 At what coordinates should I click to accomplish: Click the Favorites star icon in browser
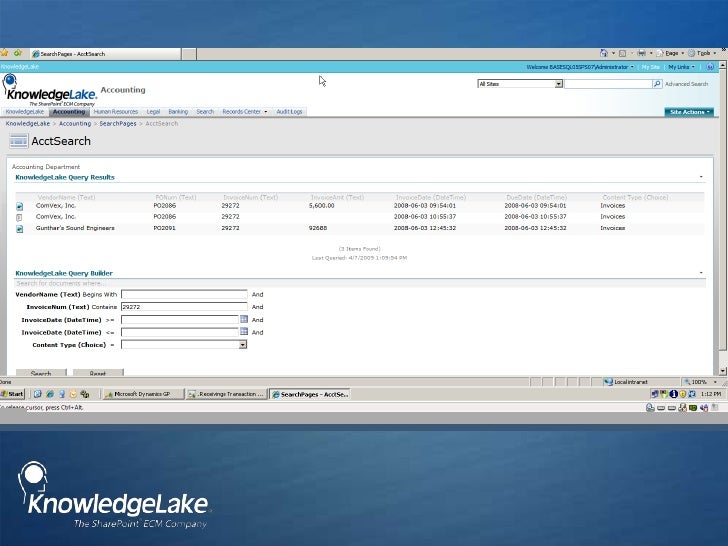click(x=5, y=53)
